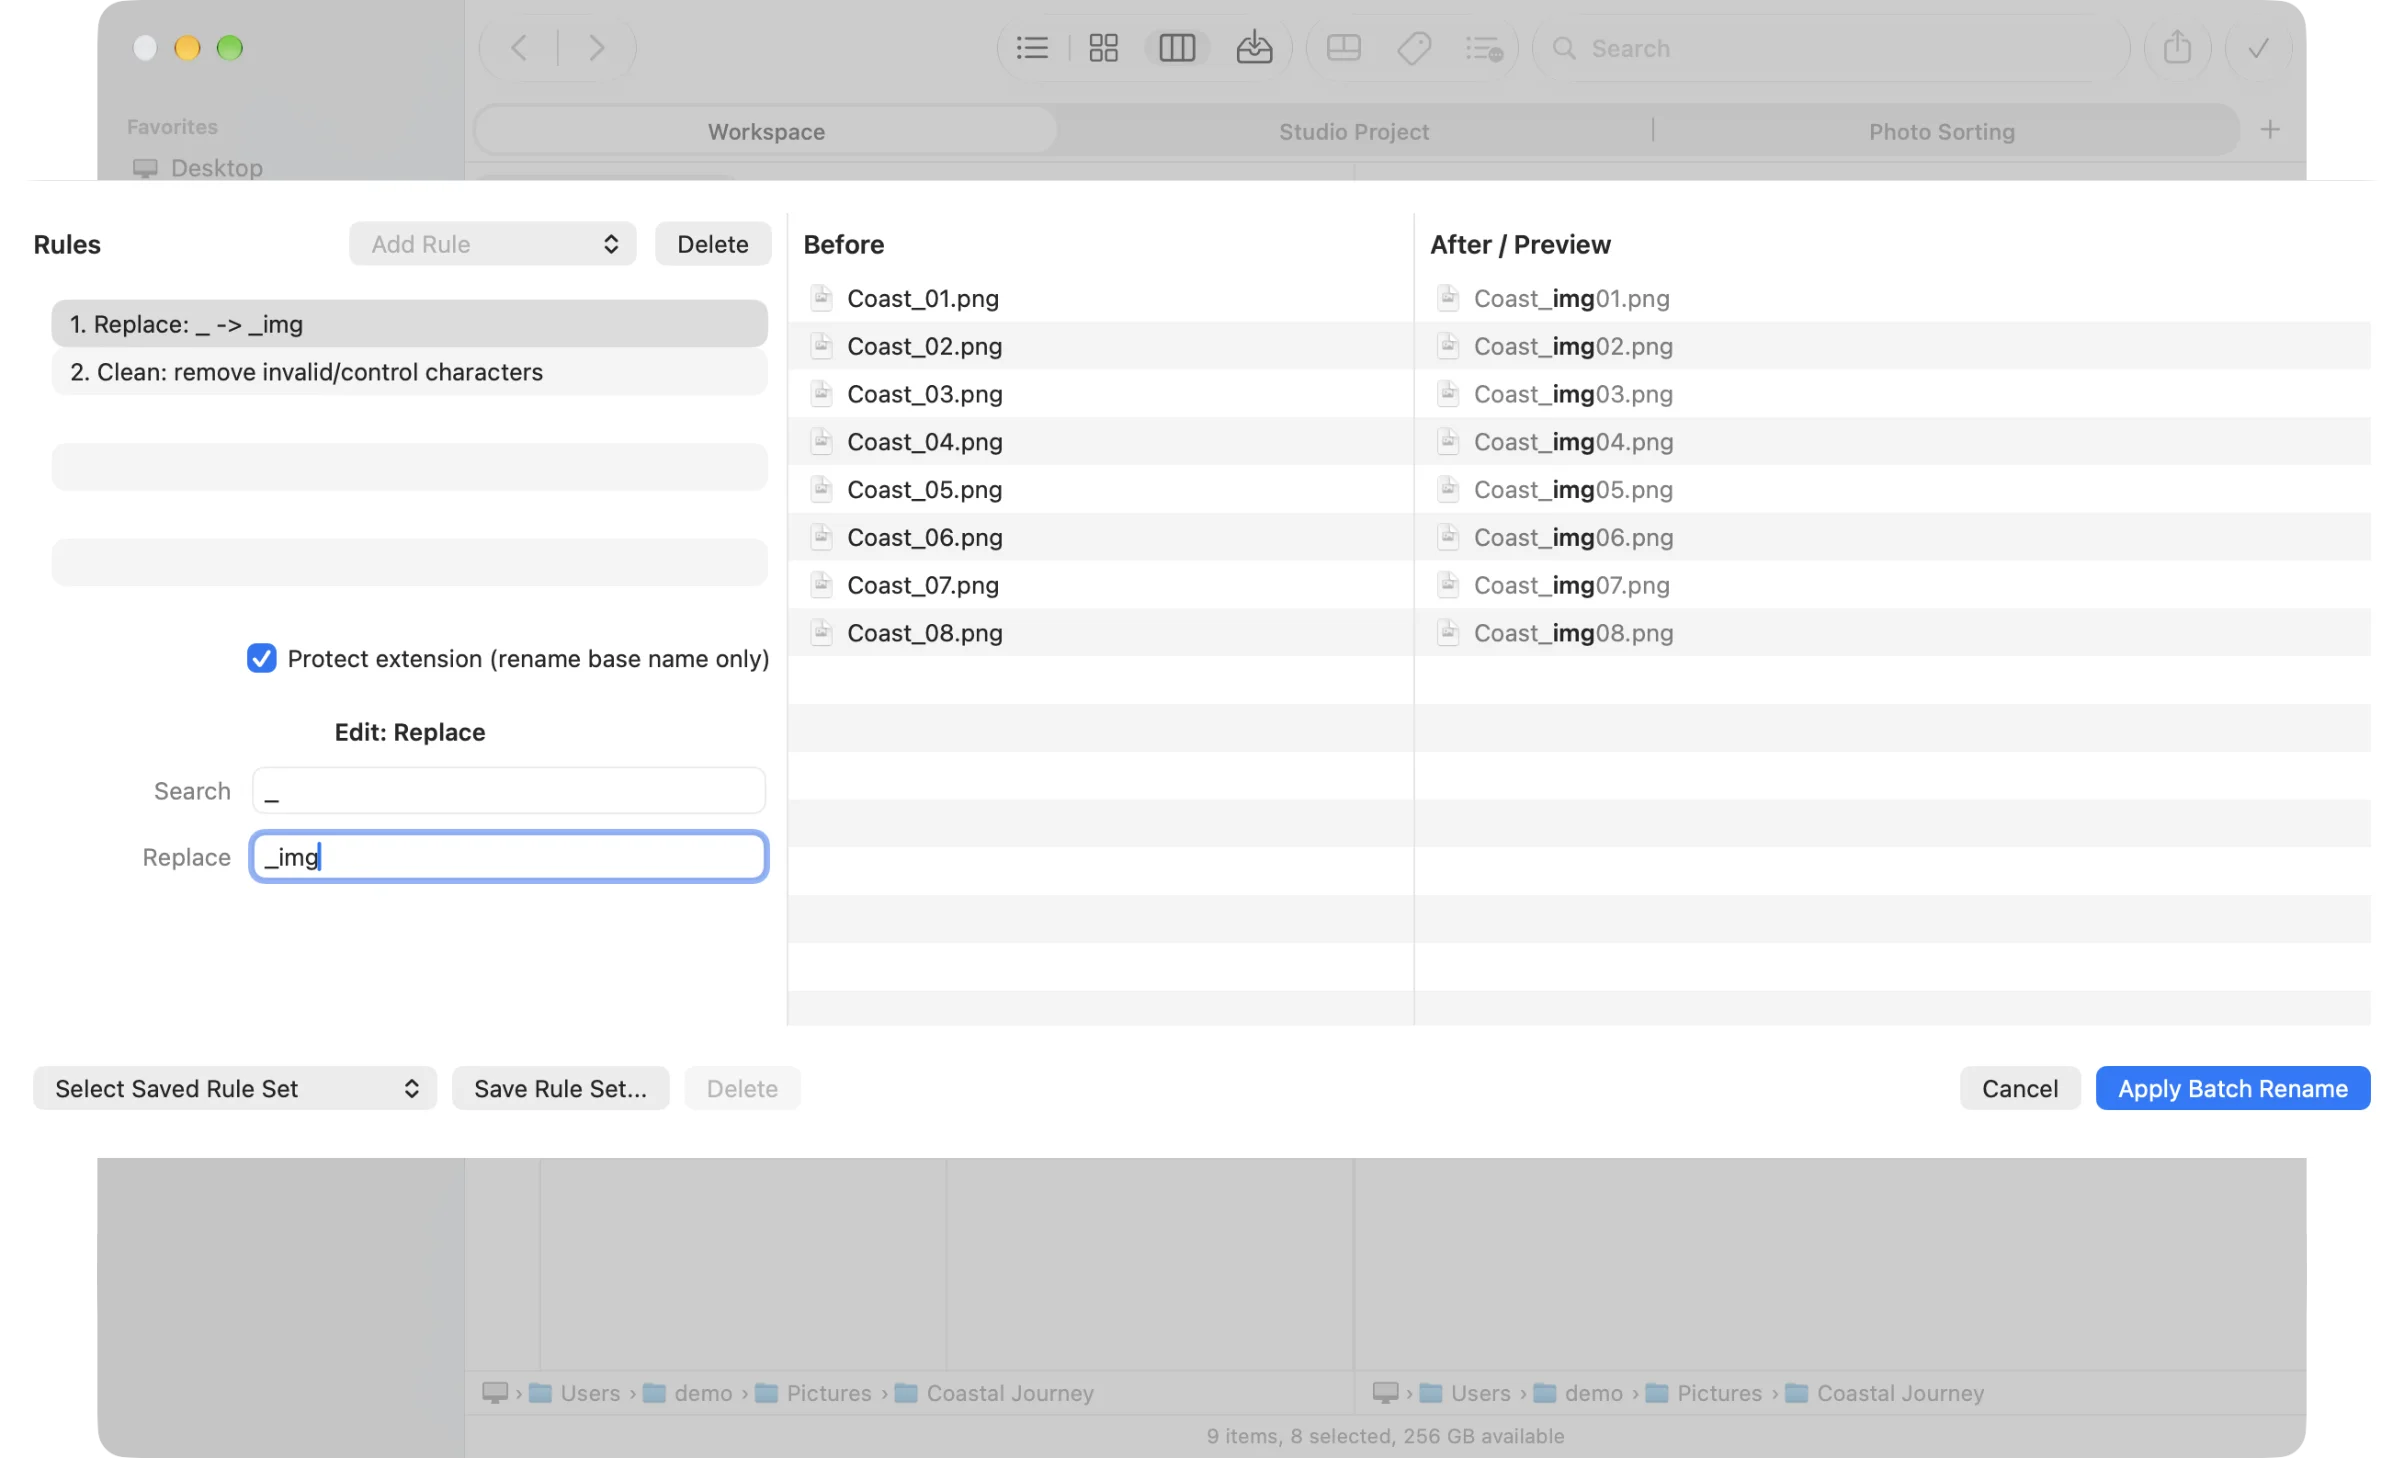Click the checkmark toolbar icon

click(x=2258, y=48)
